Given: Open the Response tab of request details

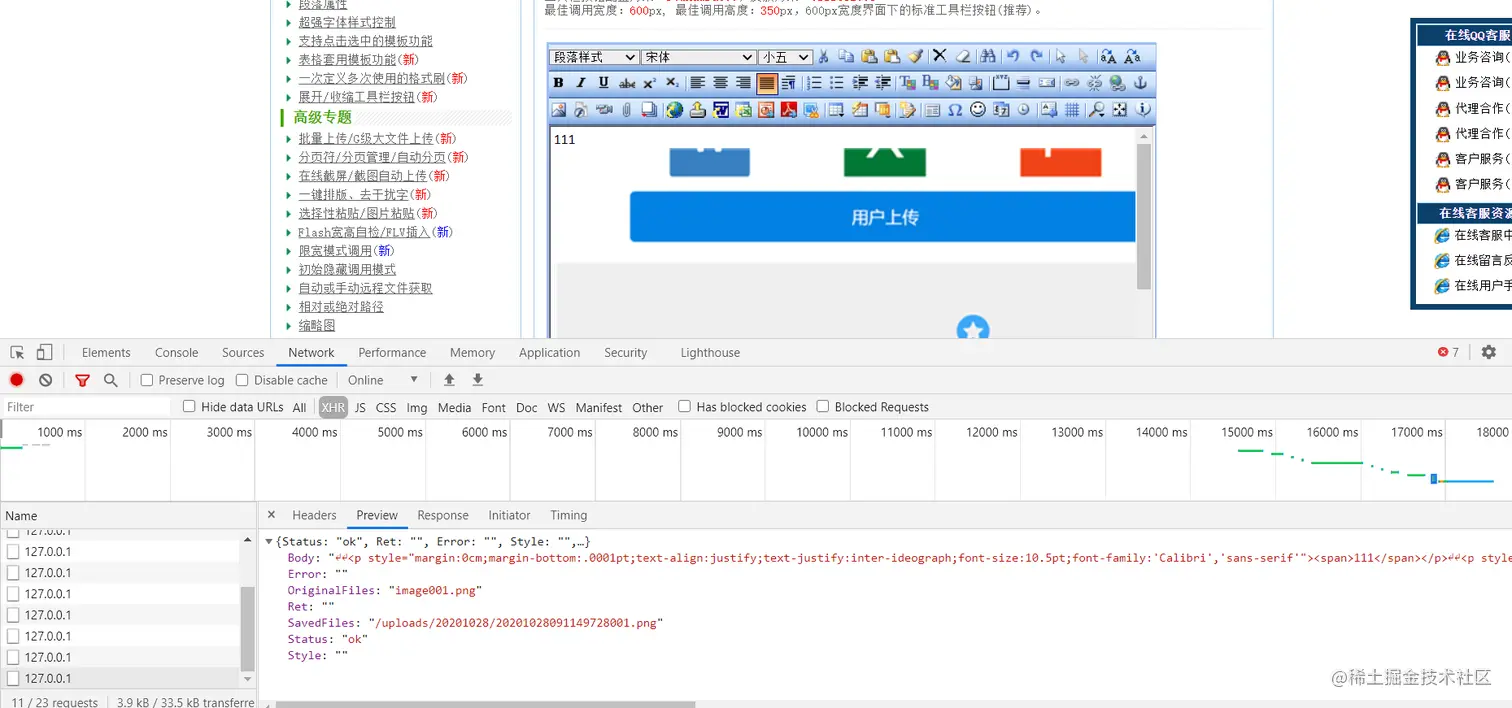Looking at the screenshot, I should point(443,515).
